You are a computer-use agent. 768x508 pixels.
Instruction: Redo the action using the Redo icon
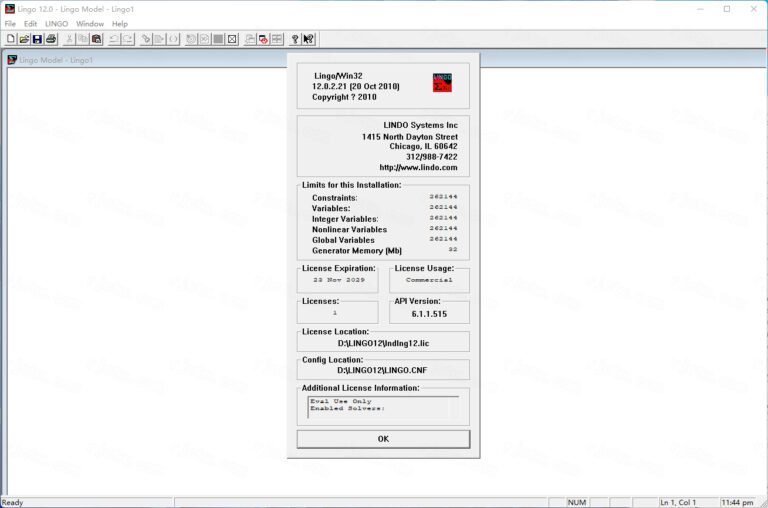tap(128, 39)
